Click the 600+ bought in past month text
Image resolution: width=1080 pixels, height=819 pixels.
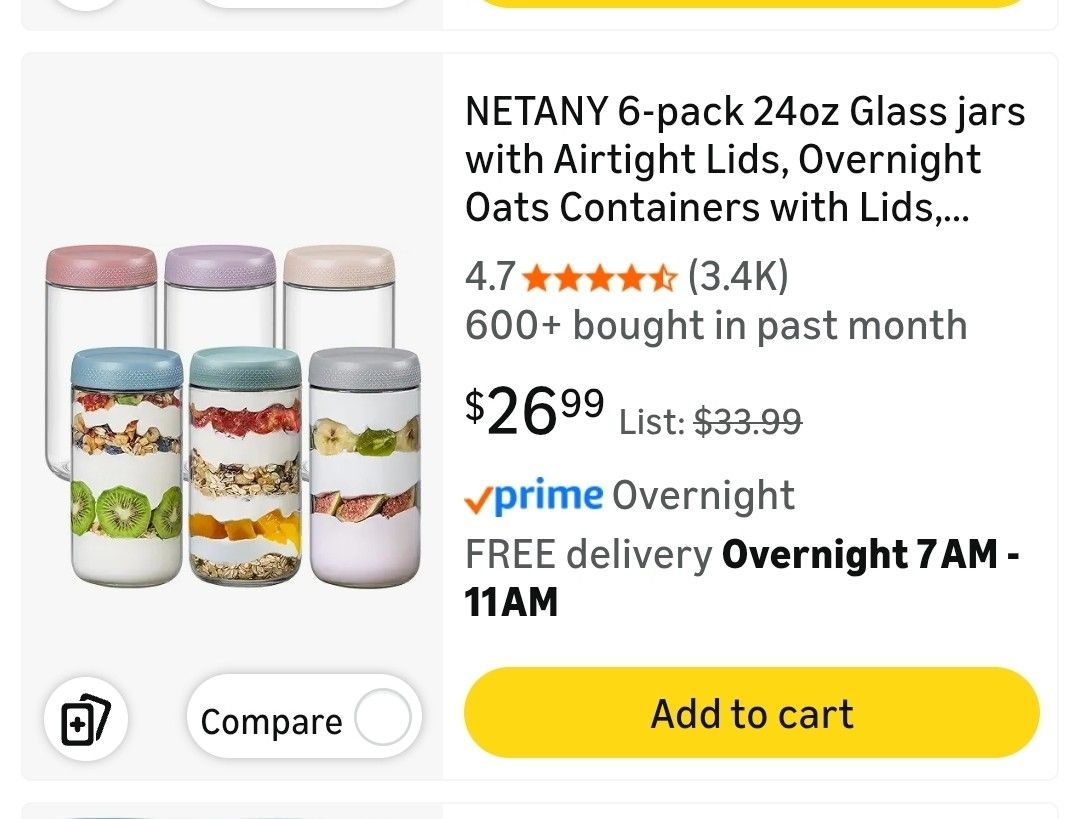click(x=716, y=326)
